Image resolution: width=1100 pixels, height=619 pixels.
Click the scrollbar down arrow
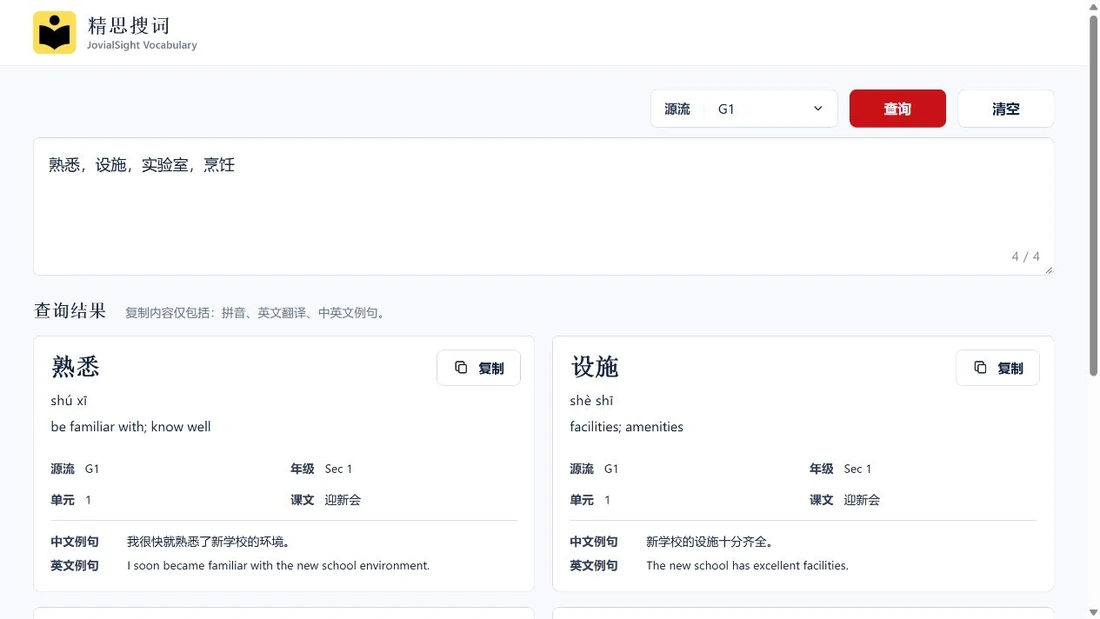coord(1093,613)
